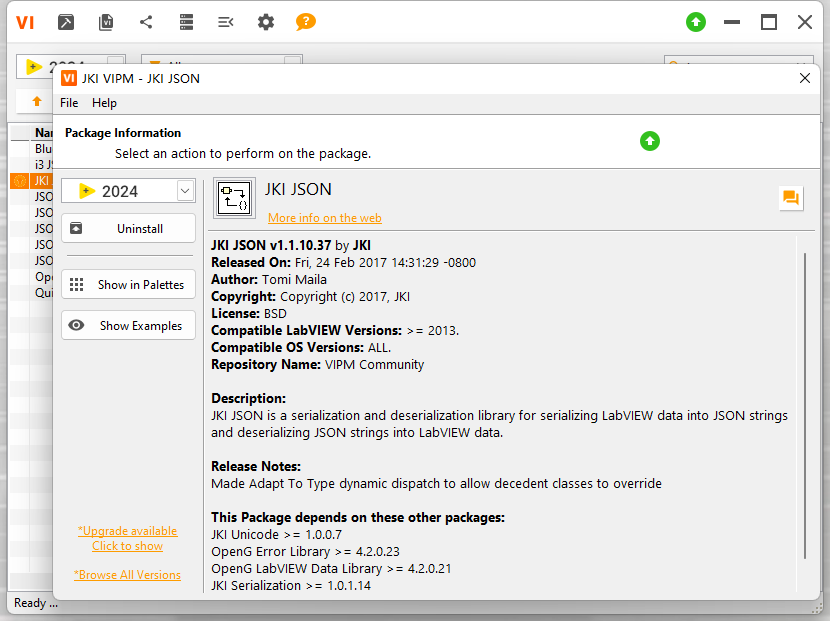
Task: Open the File menu
Action: coord(69,103)
